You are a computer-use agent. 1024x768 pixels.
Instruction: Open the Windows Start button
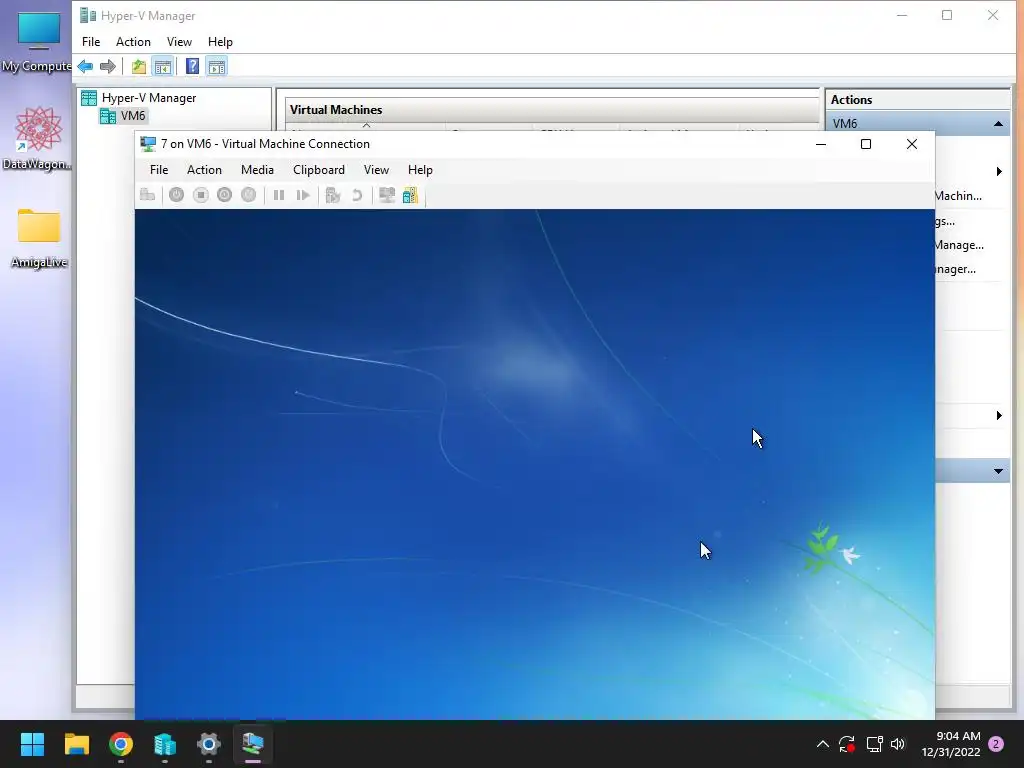tap(32, 744)
